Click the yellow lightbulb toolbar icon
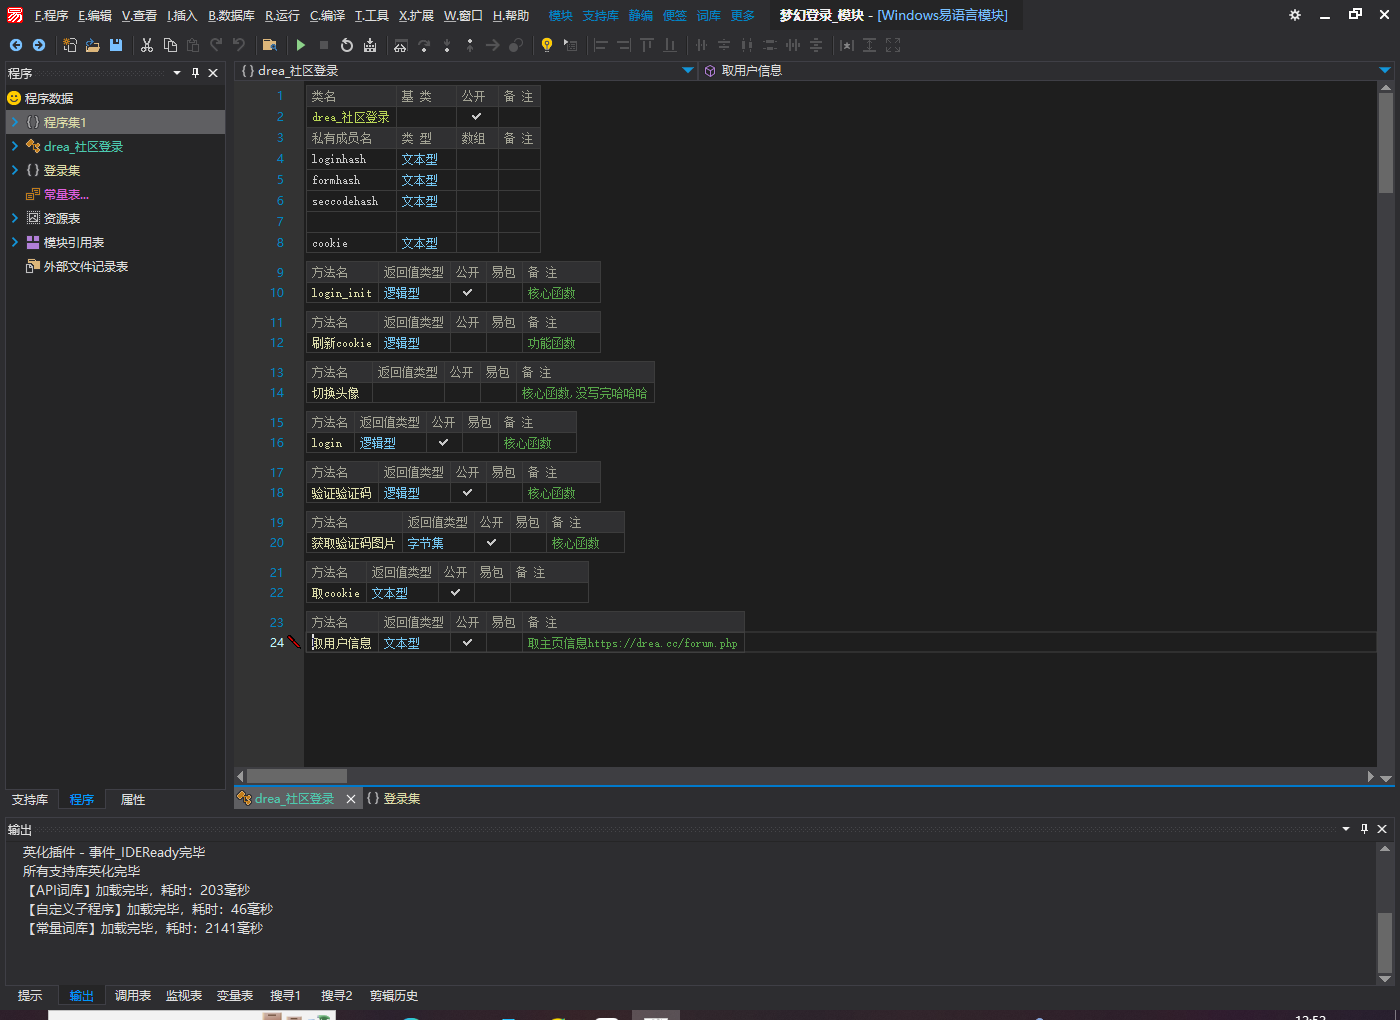The width and height of the screenshot is (1400, 1020). pyautogui.click(x=546, y=45)
